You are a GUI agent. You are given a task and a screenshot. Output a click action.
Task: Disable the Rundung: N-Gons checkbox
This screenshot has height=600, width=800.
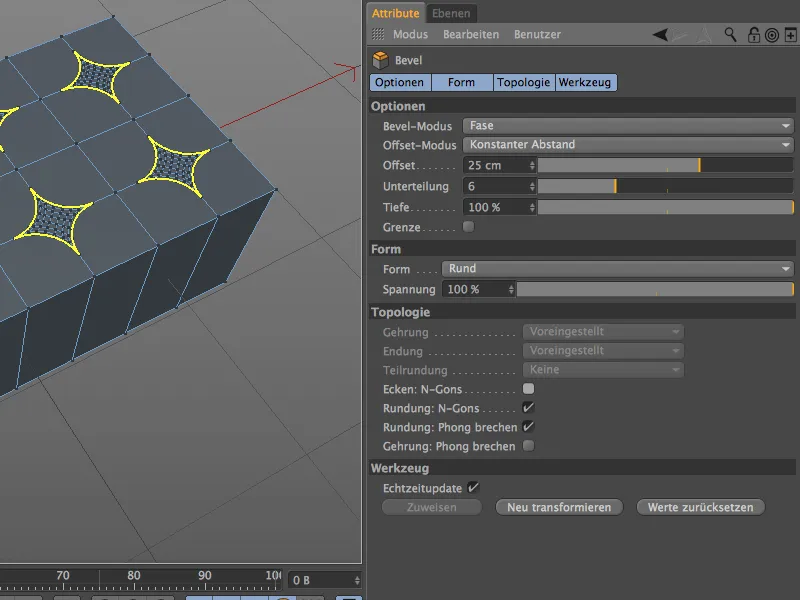(529, 408)
